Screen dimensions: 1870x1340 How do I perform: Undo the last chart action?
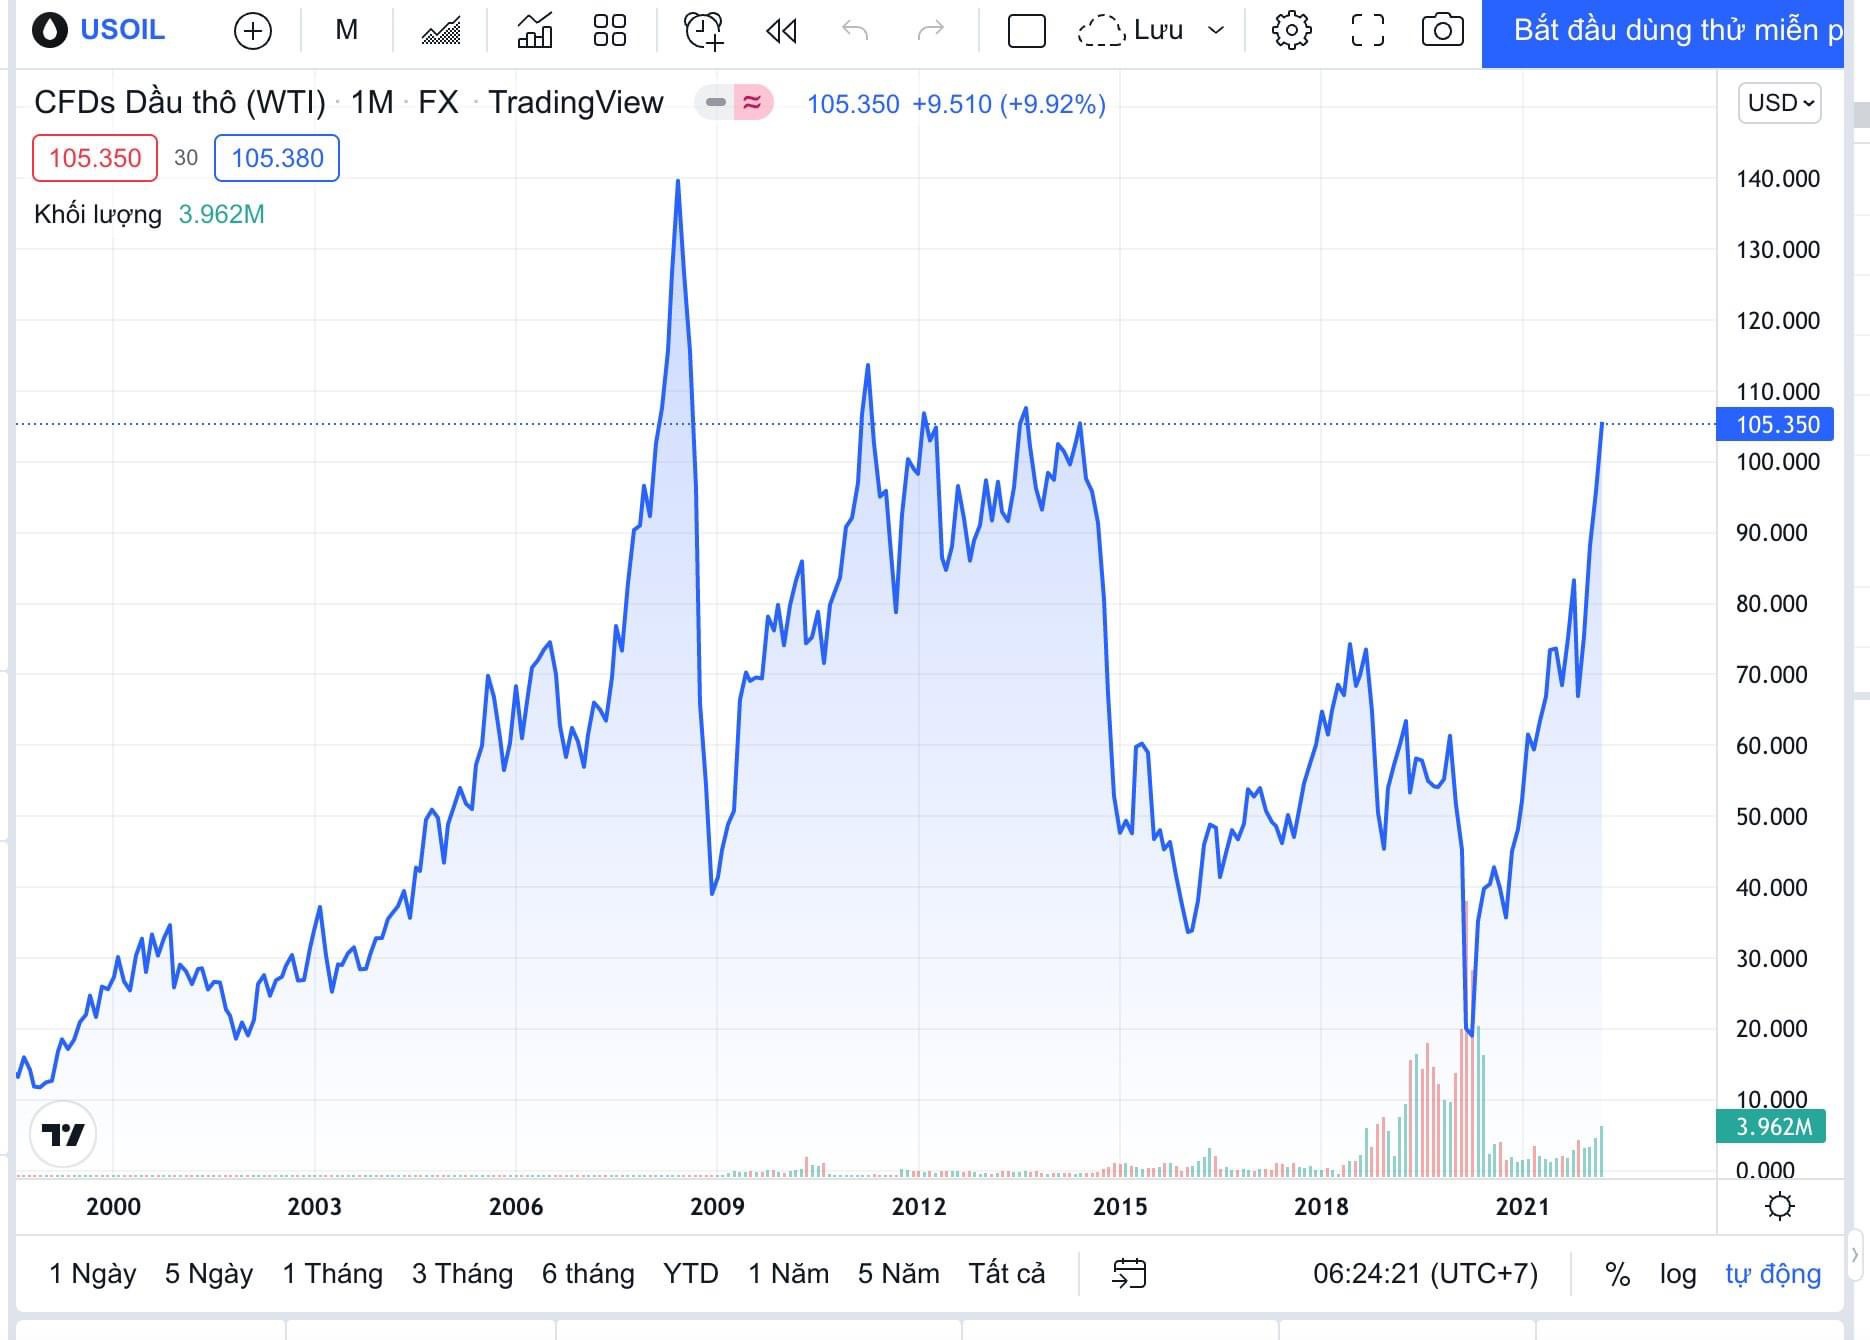855,31
